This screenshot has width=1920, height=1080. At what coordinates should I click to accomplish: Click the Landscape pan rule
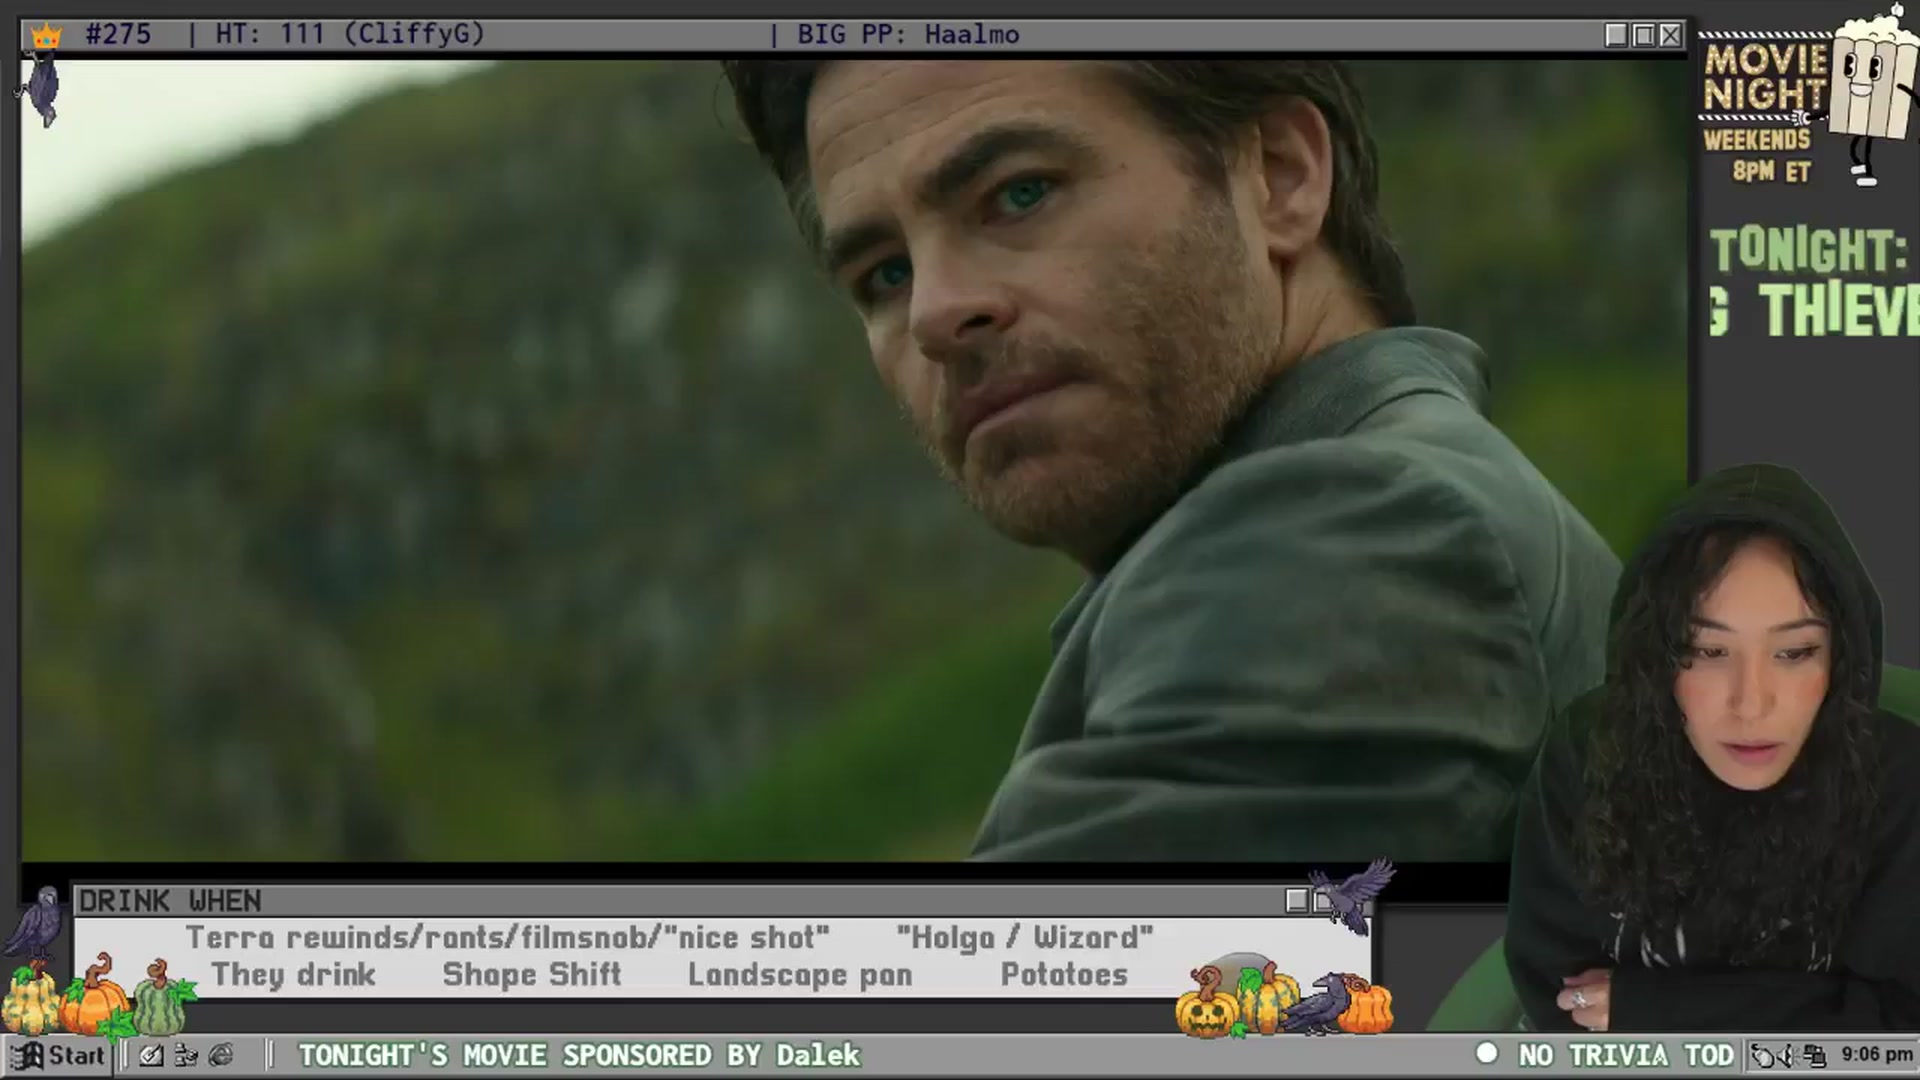click(800, 975)
